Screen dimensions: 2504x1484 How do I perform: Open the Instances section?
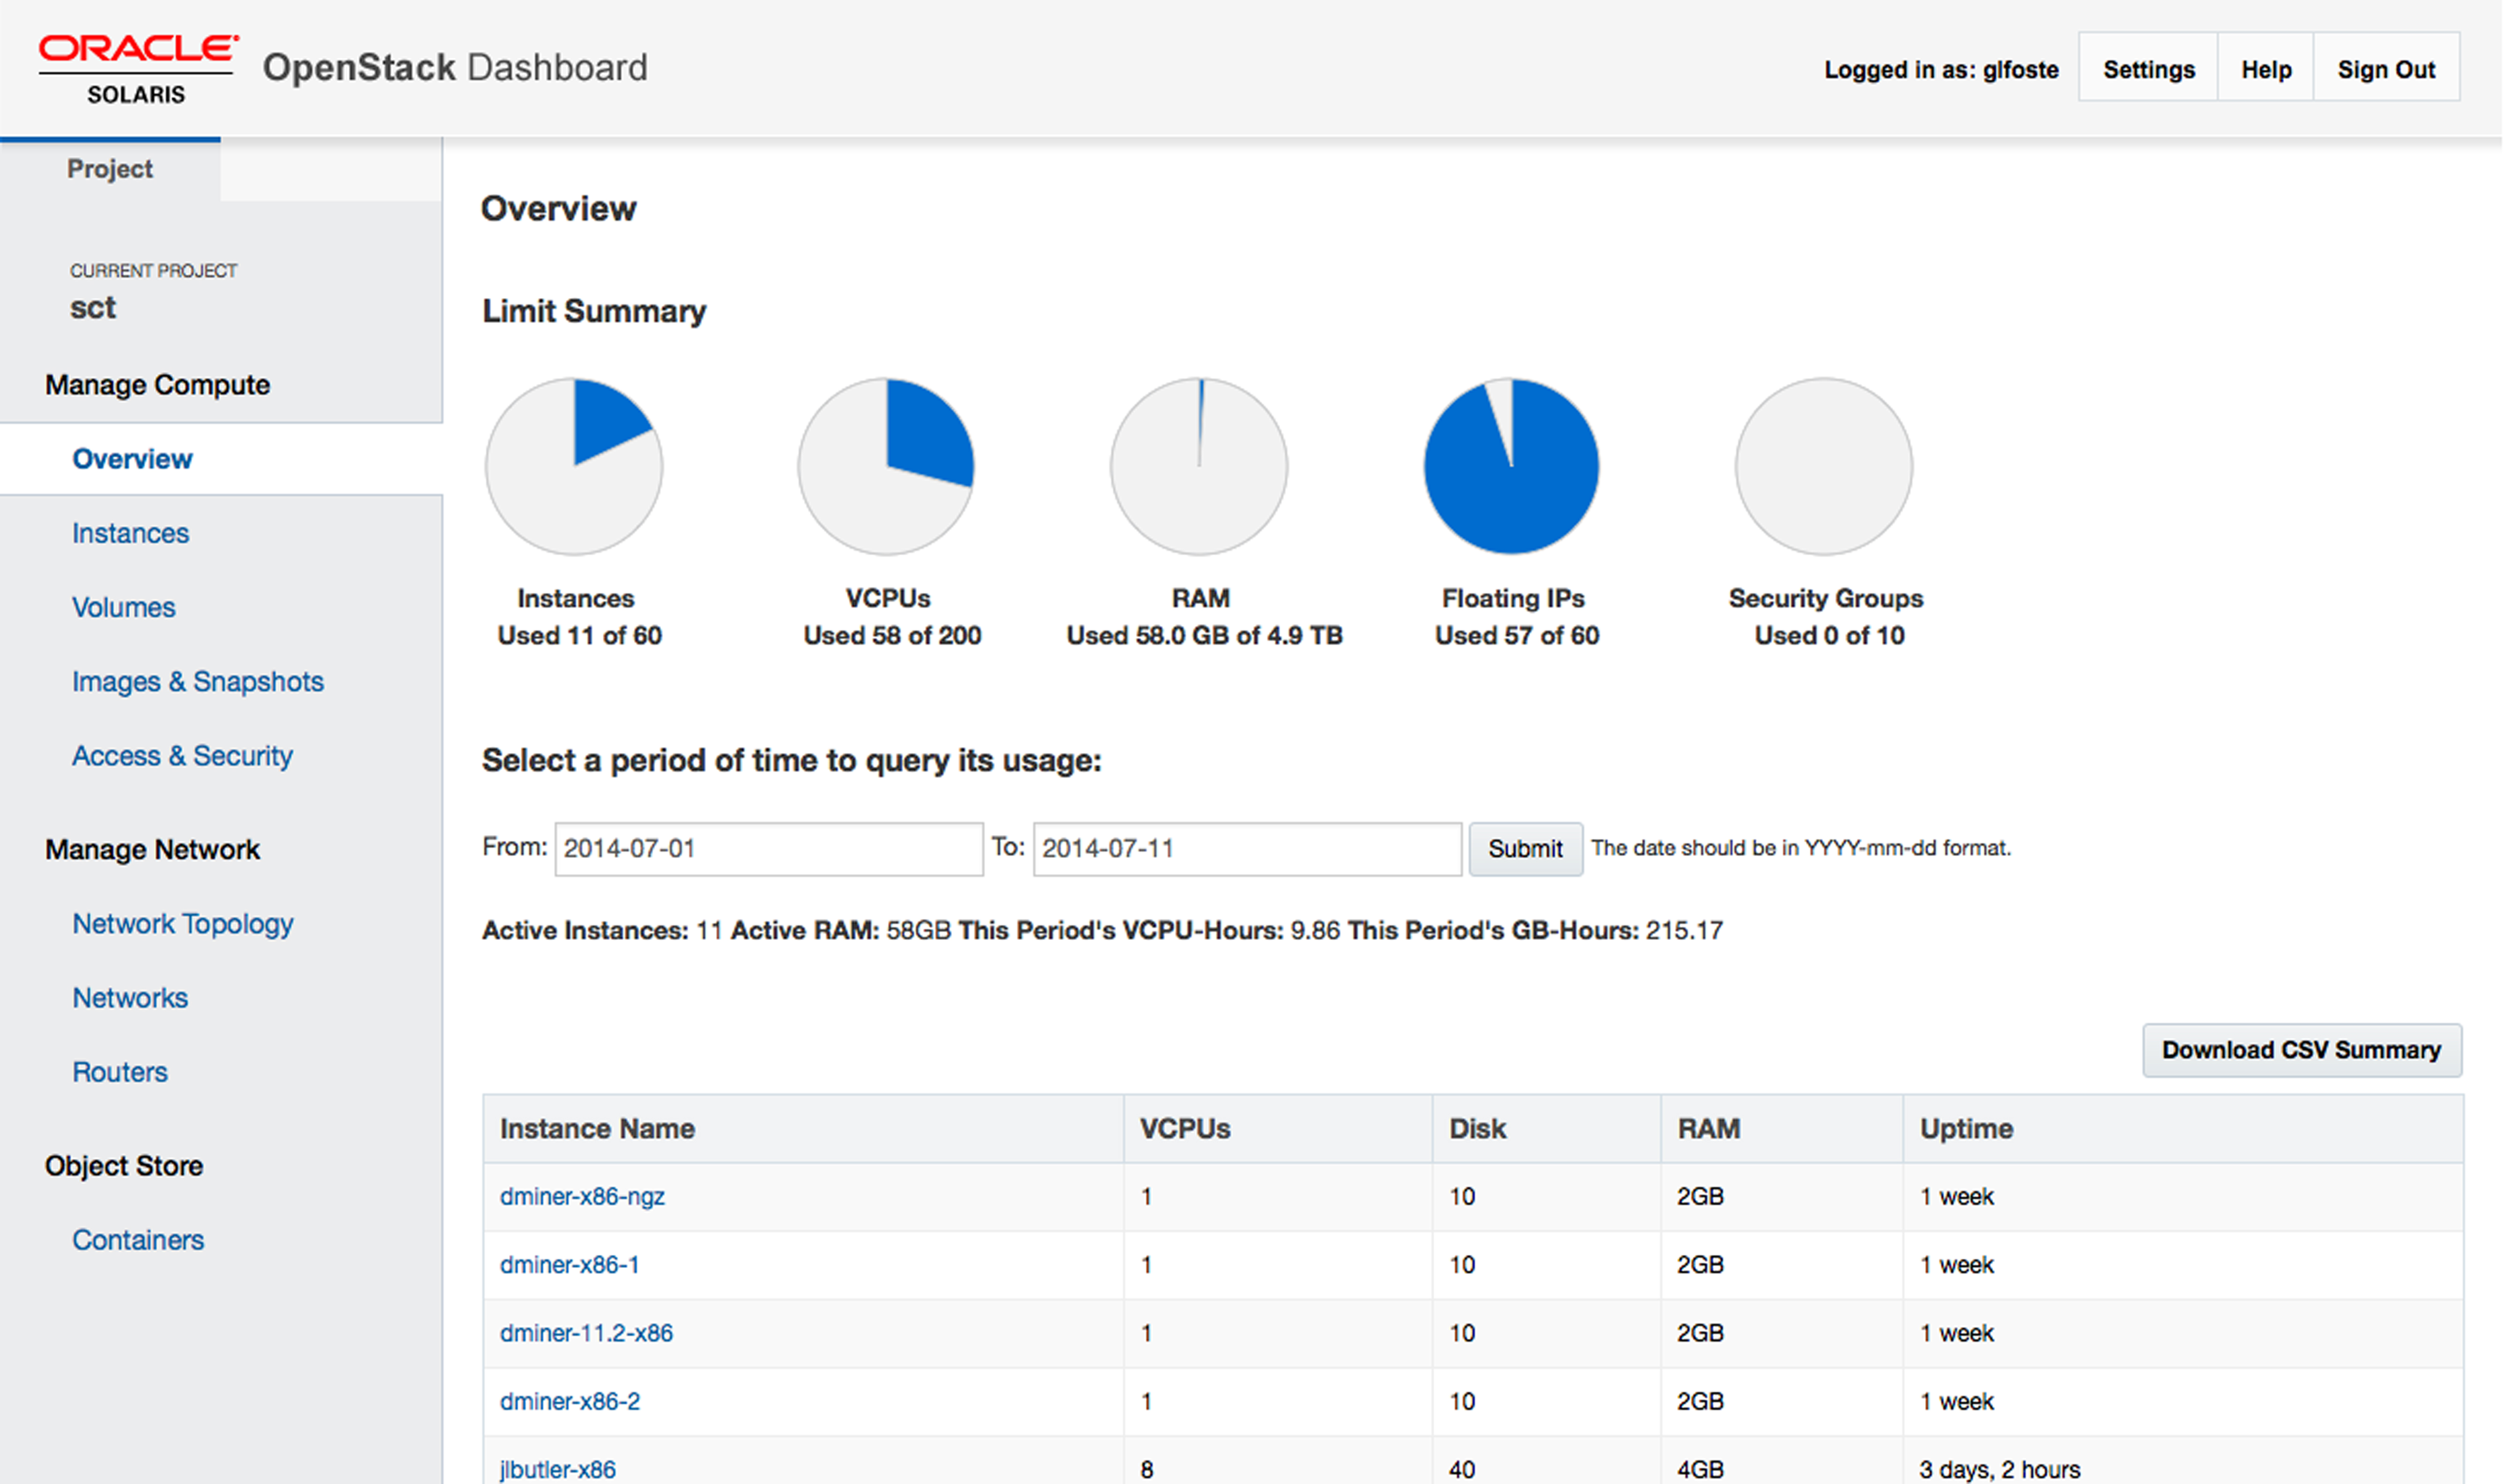pyautogui.click(x=130, y=532)
